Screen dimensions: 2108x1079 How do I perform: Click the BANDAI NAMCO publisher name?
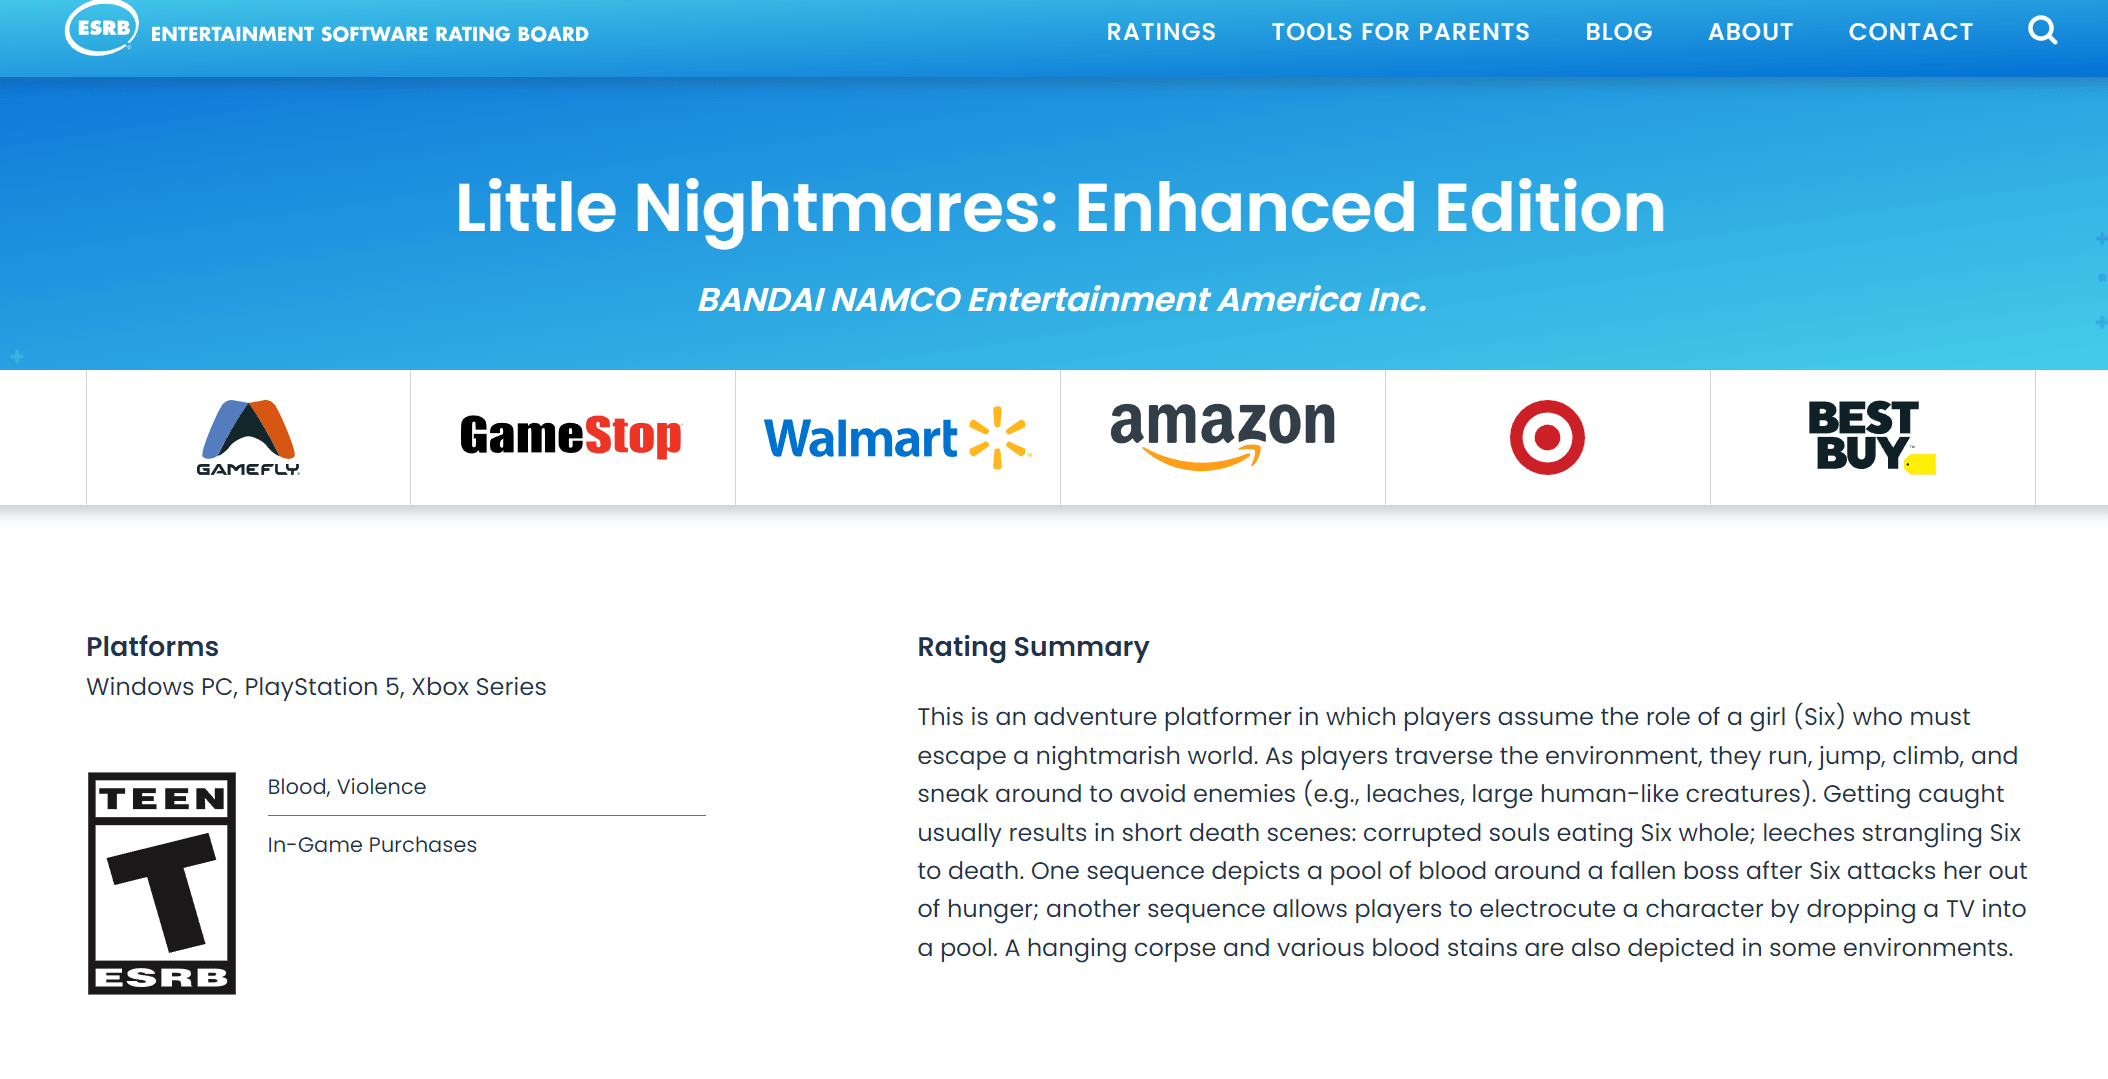tap(1062, 299)
